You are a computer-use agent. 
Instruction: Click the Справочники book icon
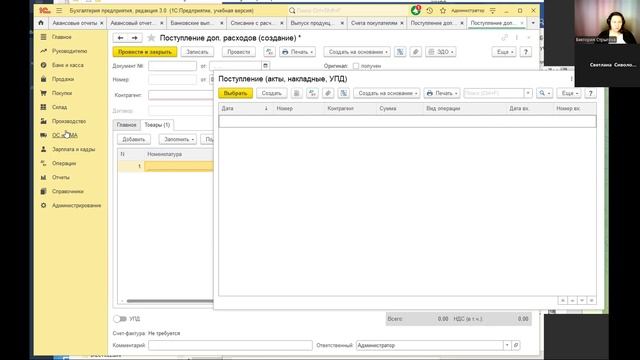tap(44, 191)
